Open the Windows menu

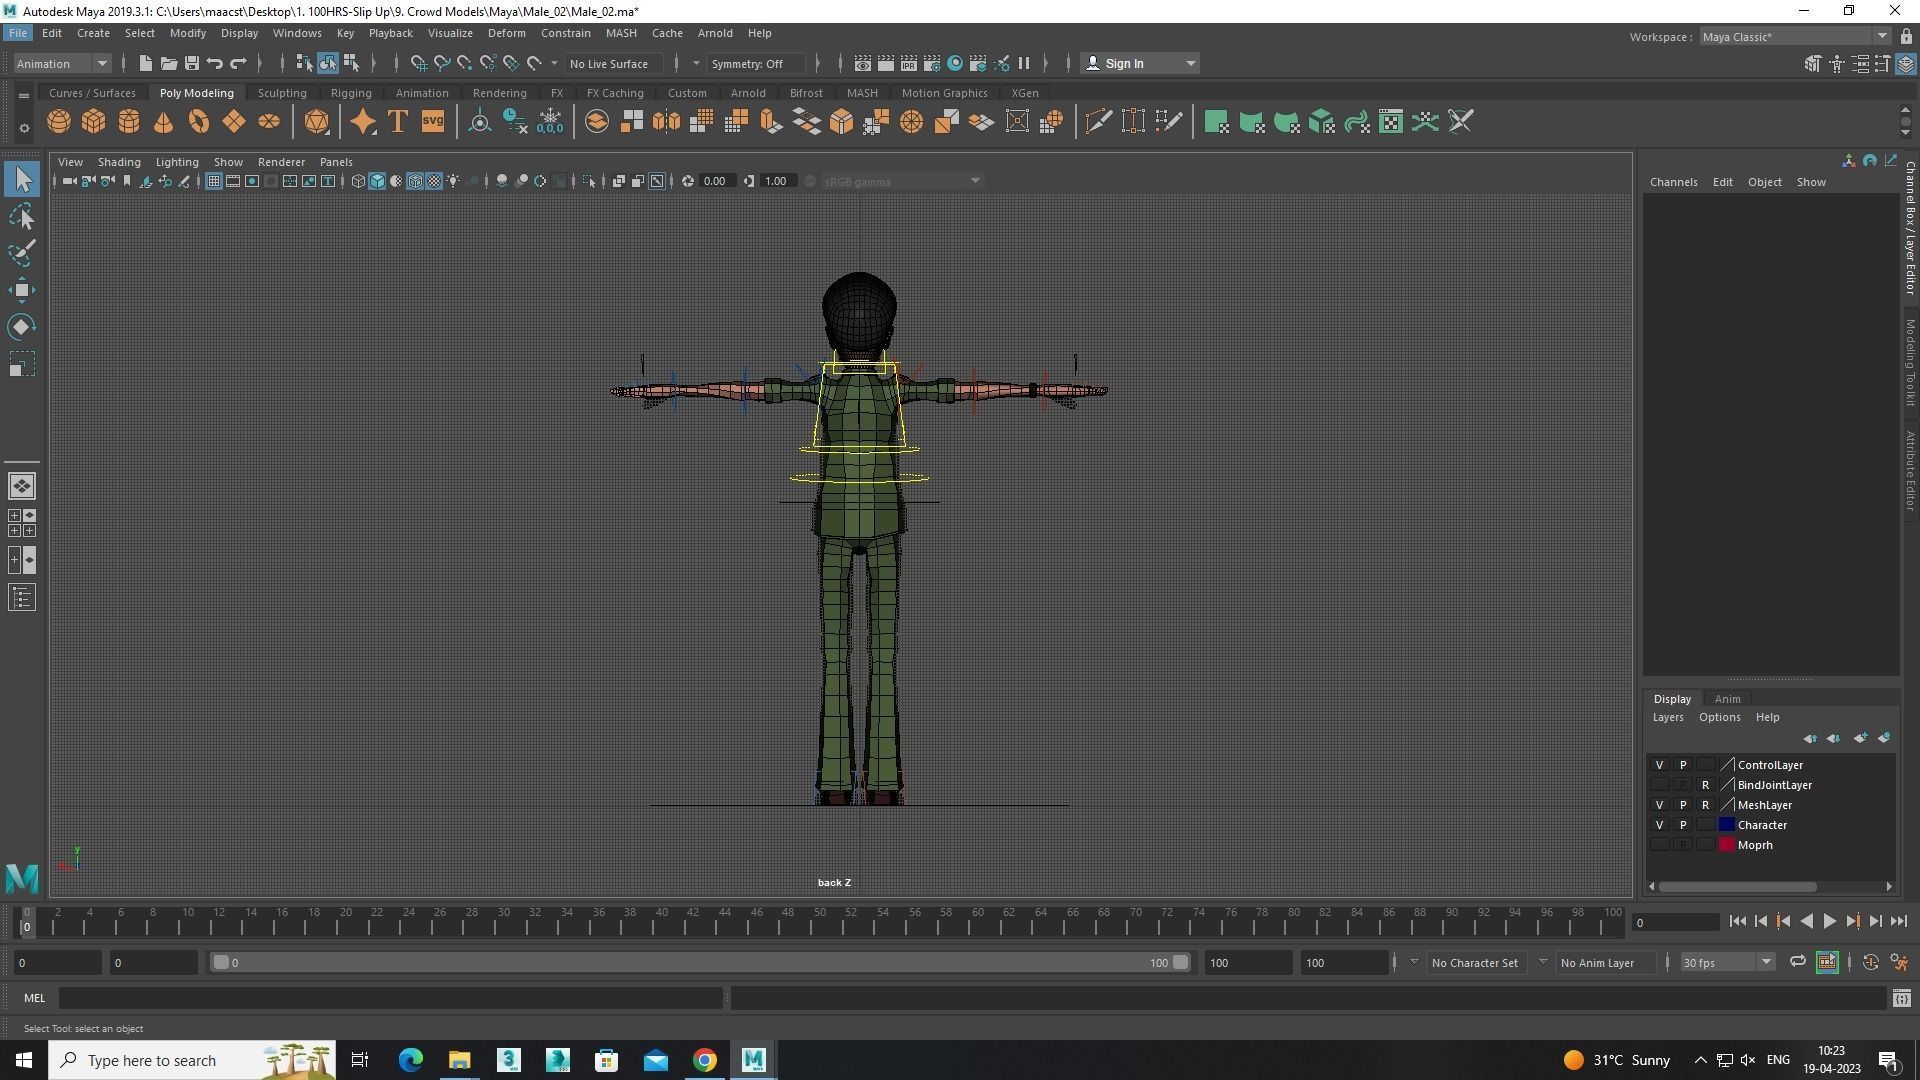[297, 33]
